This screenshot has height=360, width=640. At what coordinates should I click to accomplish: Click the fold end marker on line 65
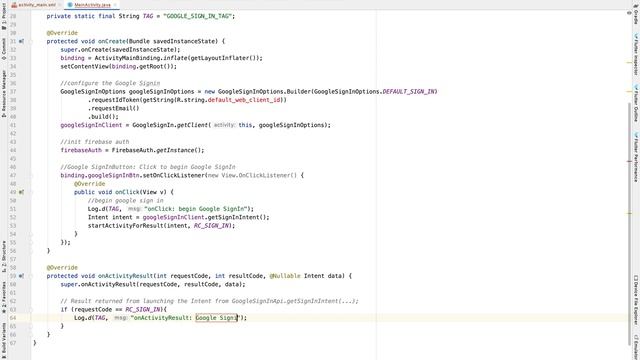coord(30,326)
